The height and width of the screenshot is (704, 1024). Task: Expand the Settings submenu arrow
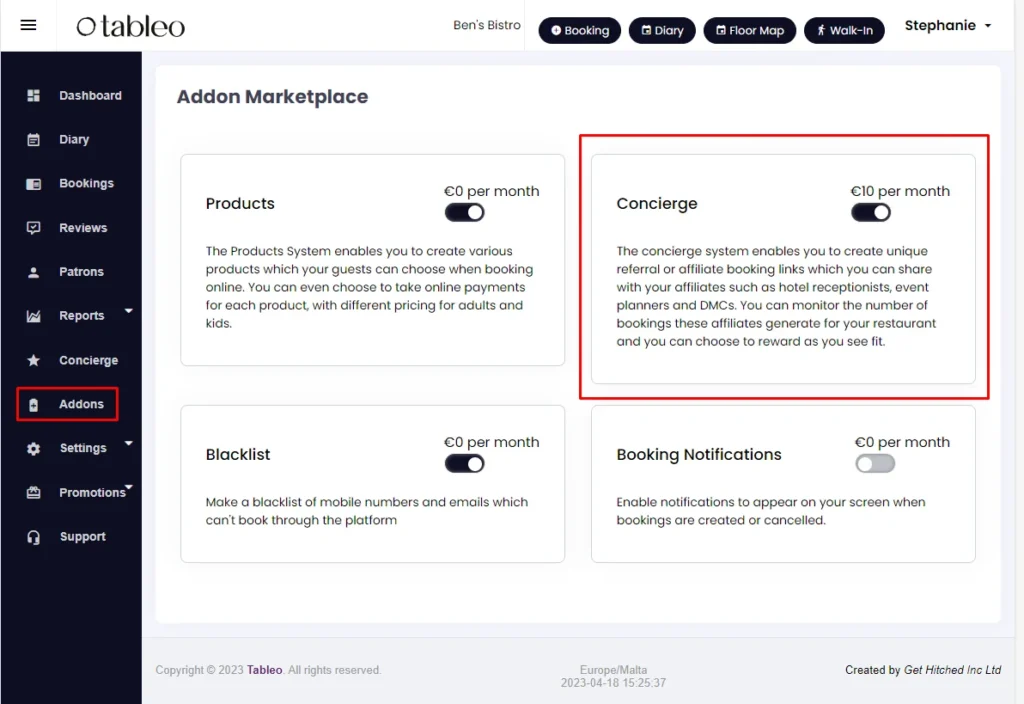point(129,443)
